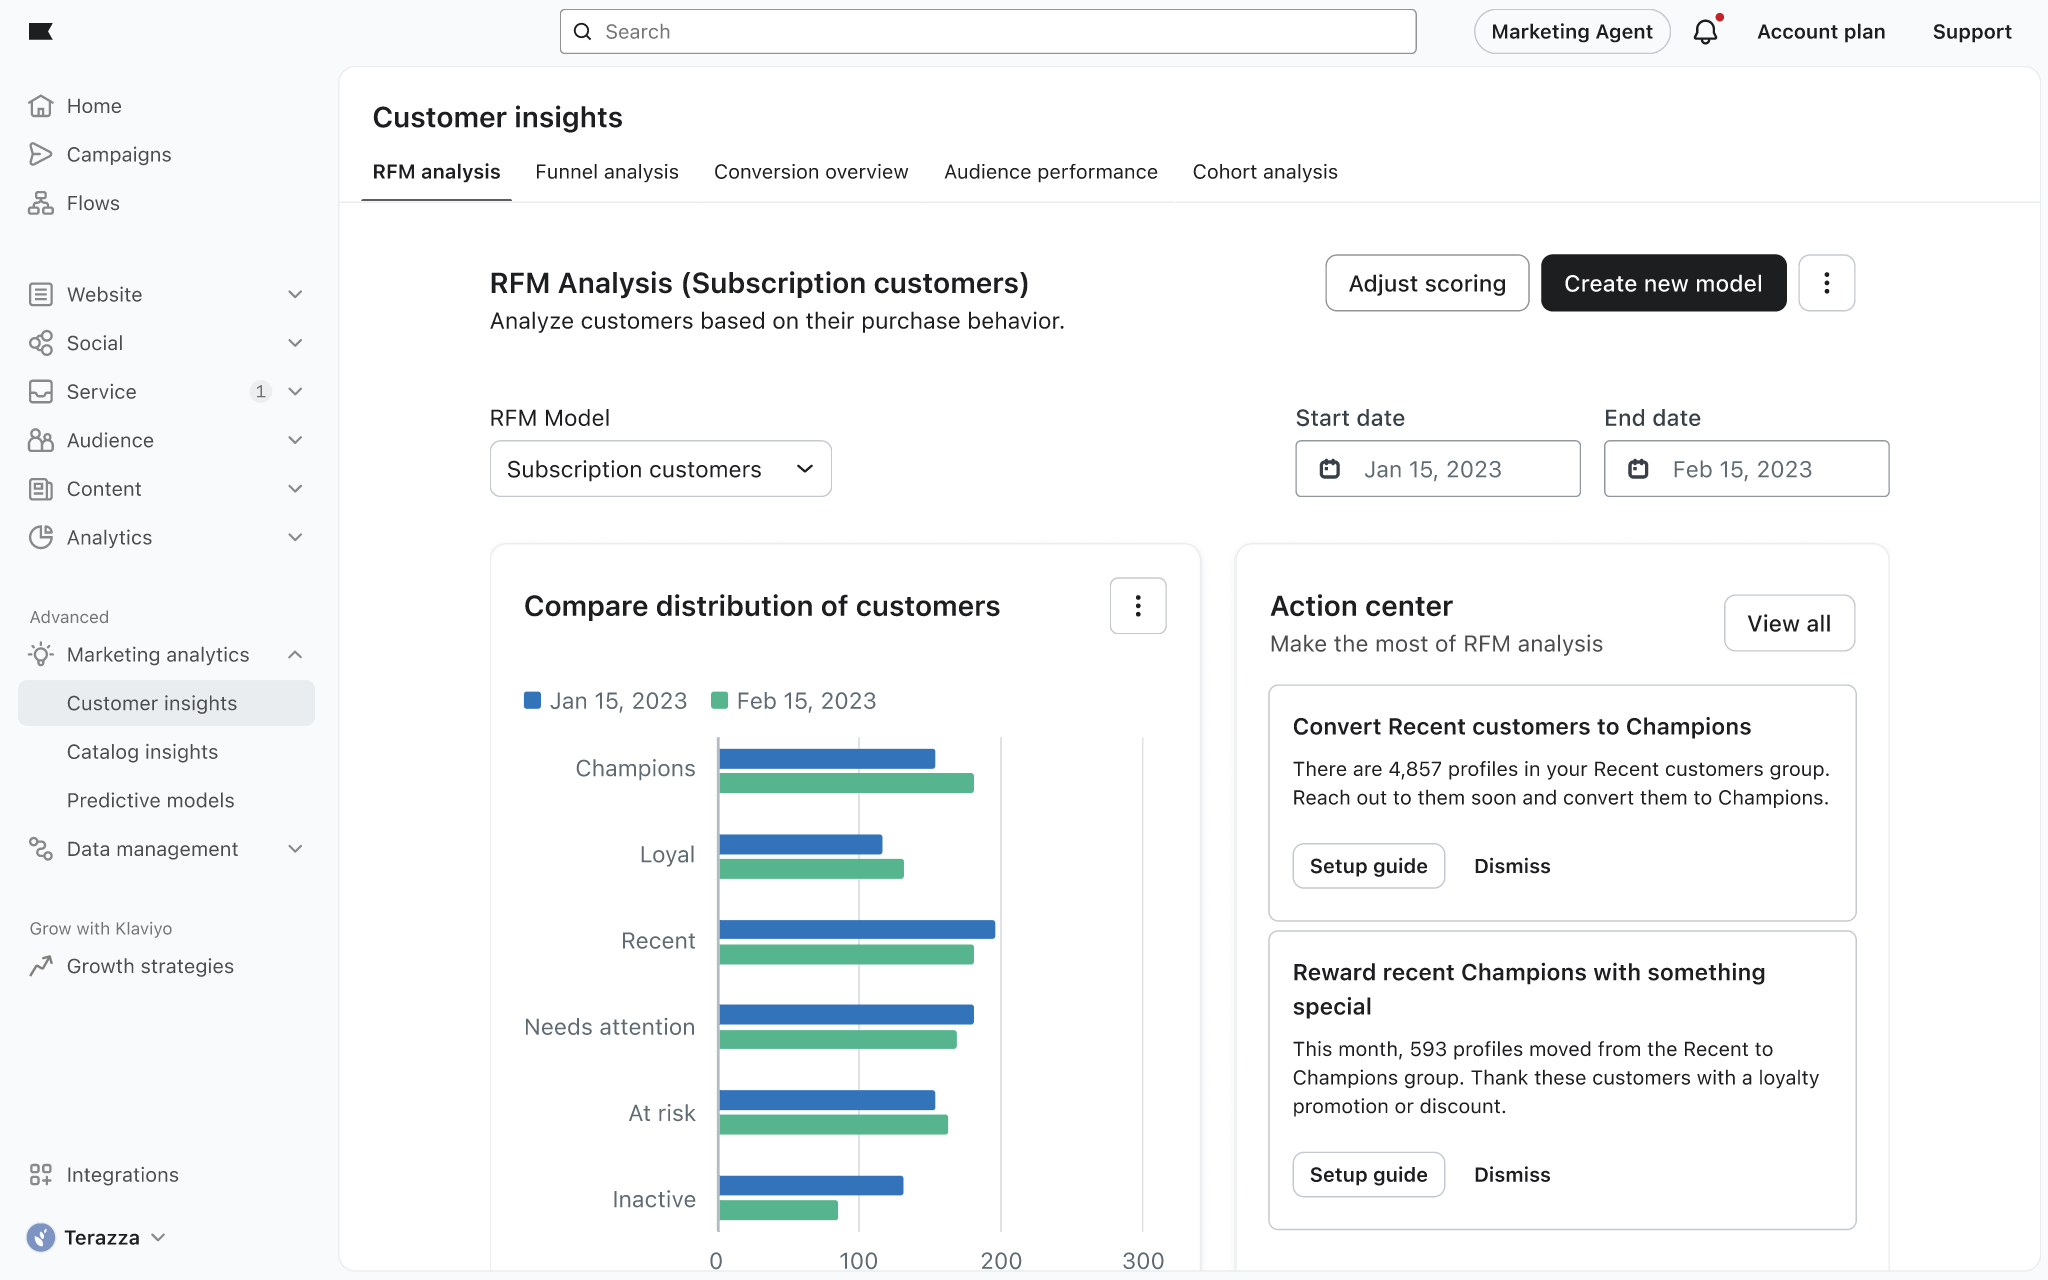Click the blue Recent bar in chart

click(x=857, y=929)
